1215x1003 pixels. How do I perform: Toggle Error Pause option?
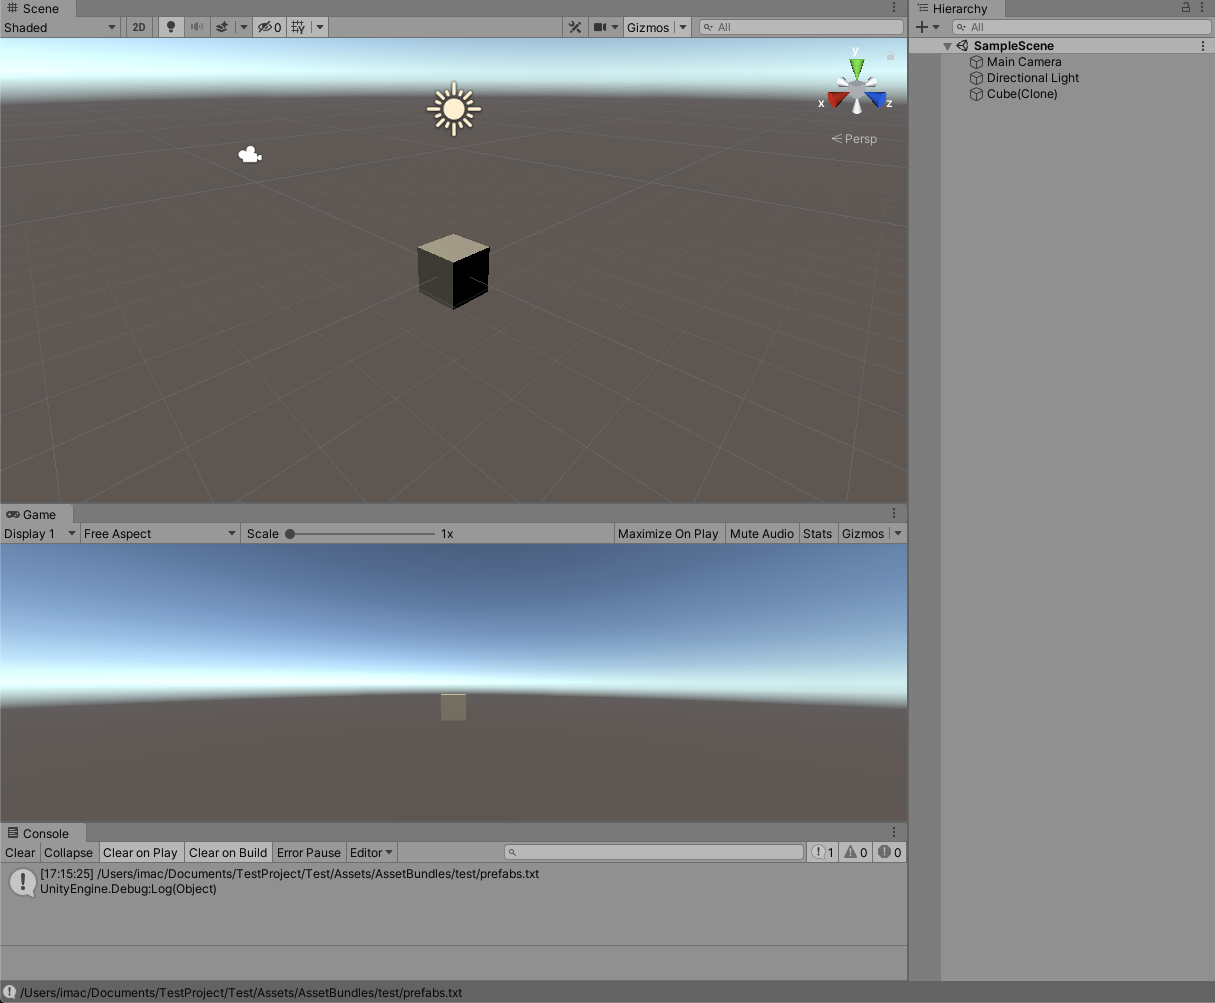click(309, 852)
